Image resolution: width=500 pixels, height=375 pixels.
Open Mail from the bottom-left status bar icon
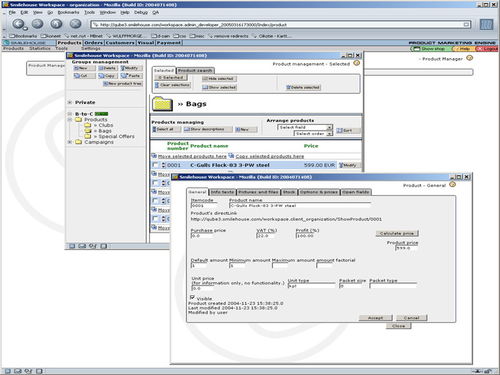18,371
